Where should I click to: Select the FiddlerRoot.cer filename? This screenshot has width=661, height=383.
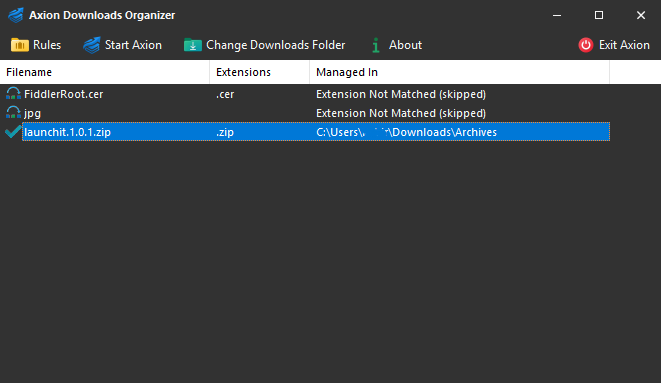(63, 94)
